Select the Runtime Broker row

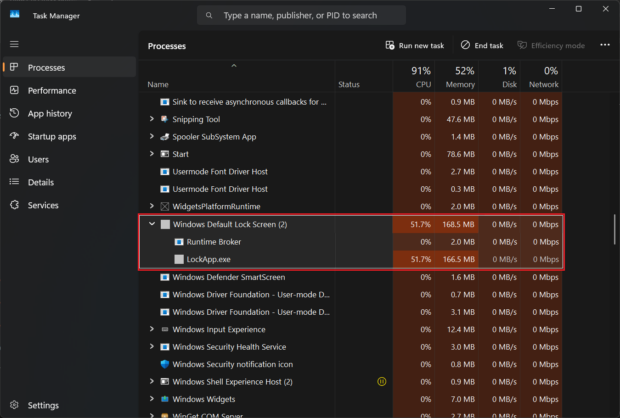(351, 242)
